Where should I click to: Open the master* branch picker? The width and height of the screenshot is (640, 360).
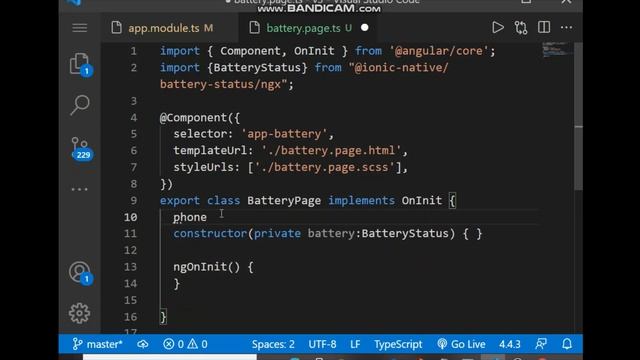point(98,344)
